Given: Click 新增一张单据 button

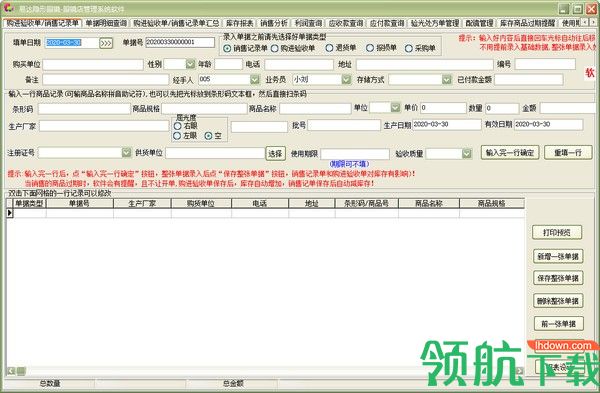Looking at the screenshot, I should pyautogui.click(x=558, y=256).
